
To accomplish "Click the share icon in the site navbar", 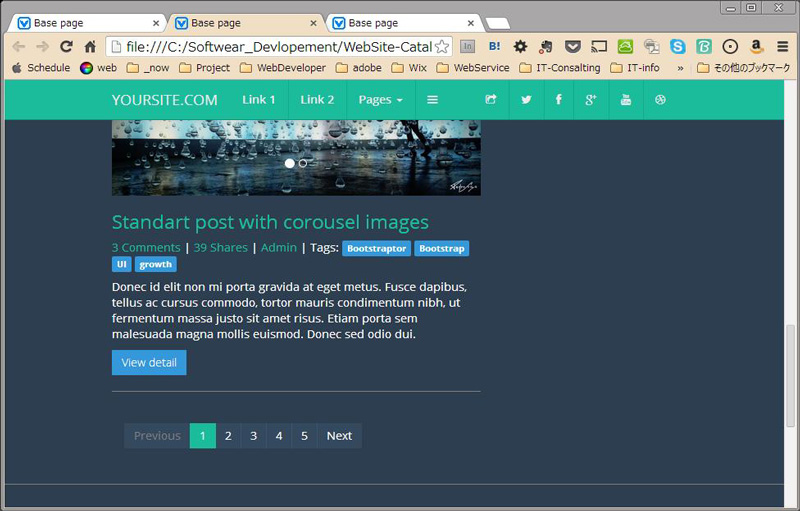I will 490,100.
